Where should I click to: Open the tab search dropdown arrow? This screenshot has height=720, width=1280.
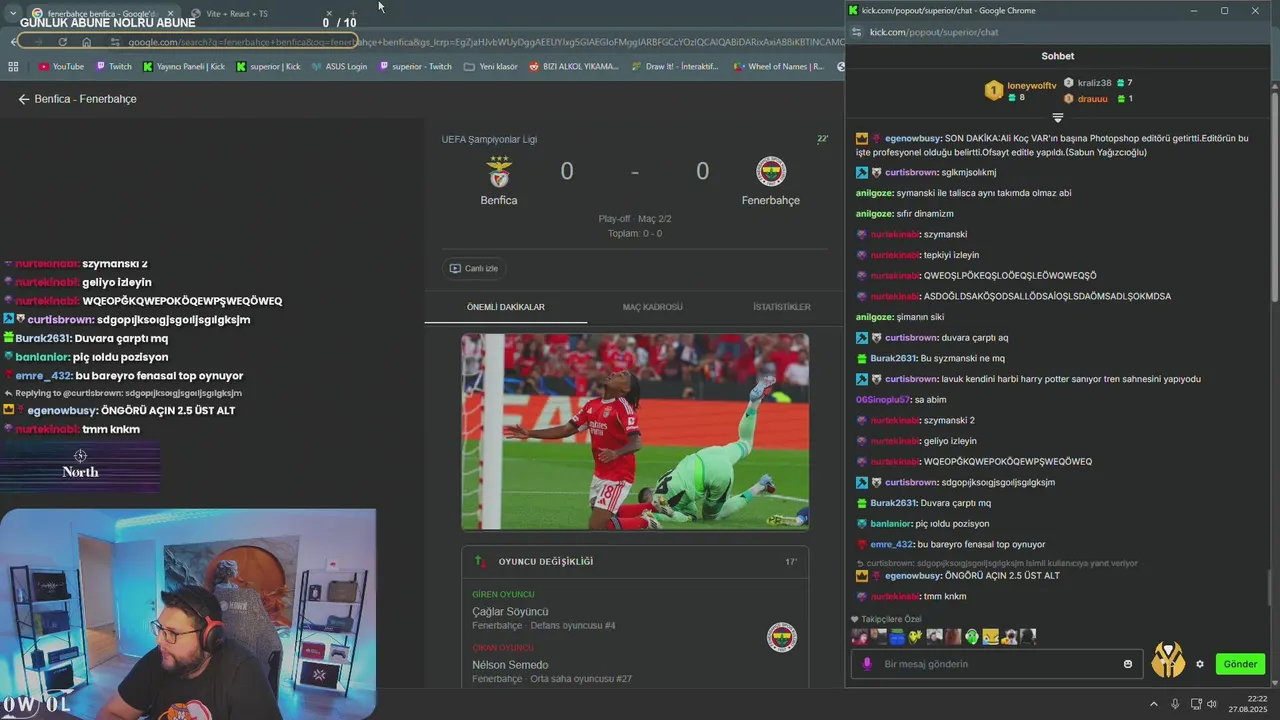pyautogui.click(x=12, y=14)
